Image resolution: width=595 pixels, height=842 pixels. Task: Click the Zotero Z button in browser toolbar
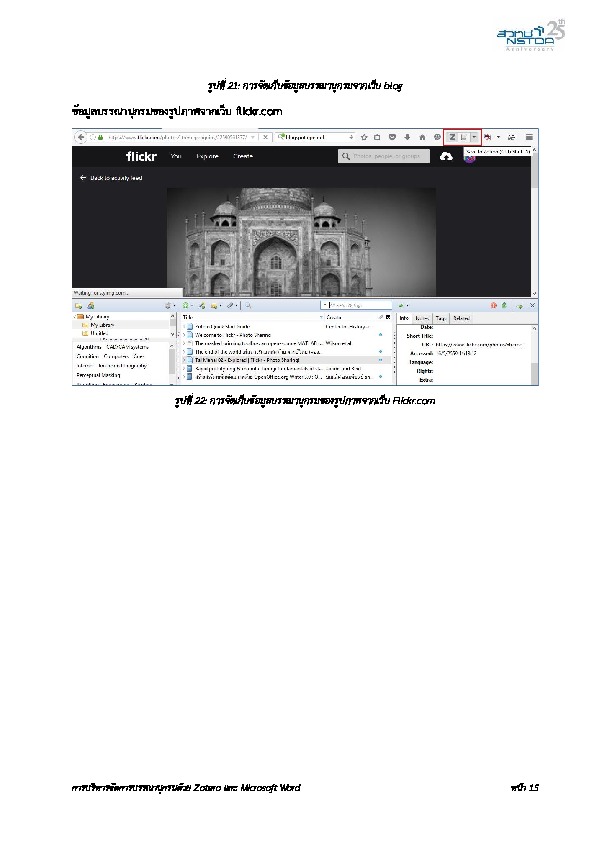[x=452, y=137]
